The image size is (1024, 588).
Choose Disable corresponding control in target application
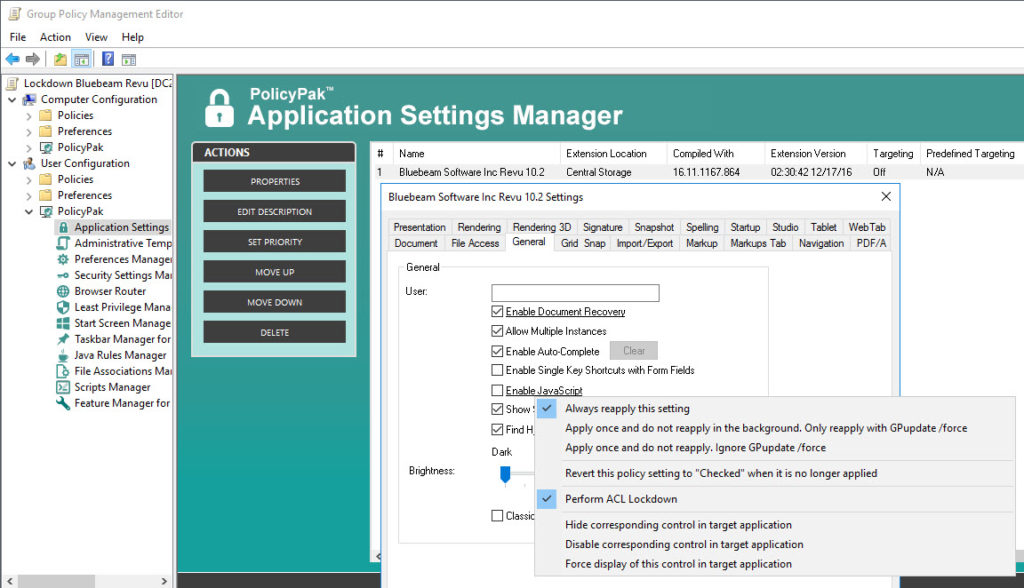point(684,545)
